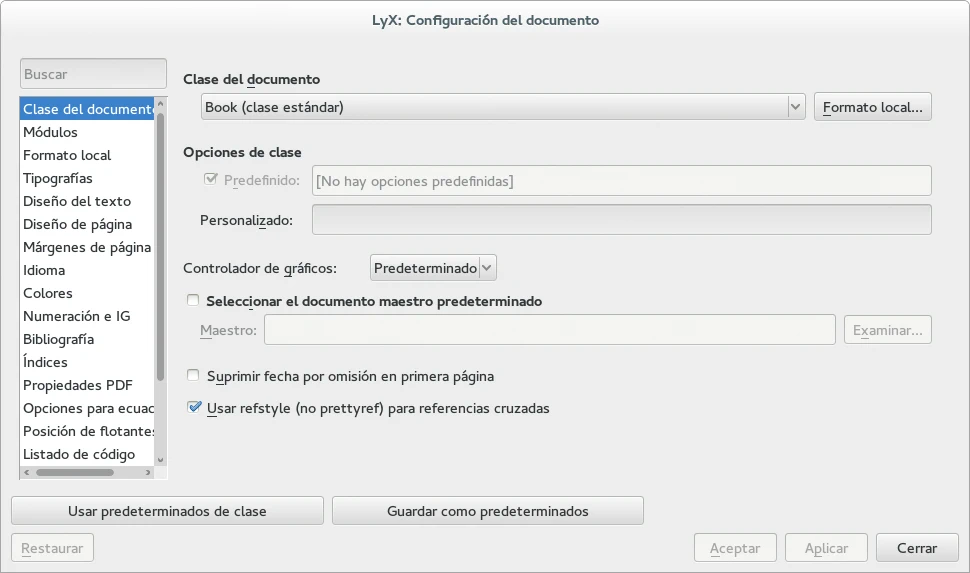Enable 'Seleccionar el documento maestro predeterminado' checkbox
The height and width of the screenshot is (573, 970).
click(x=194, y=300)
